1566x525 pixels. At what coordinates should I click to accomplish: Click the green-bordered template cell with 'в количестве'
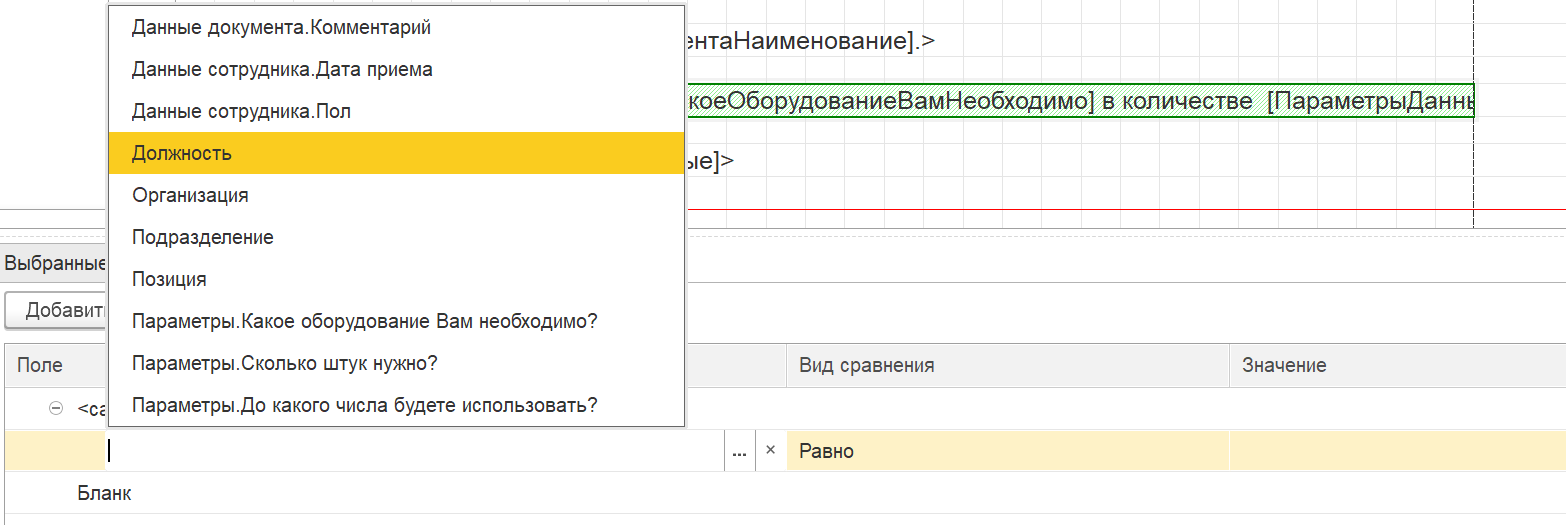pyautogui.click(x=1080, y=102)
